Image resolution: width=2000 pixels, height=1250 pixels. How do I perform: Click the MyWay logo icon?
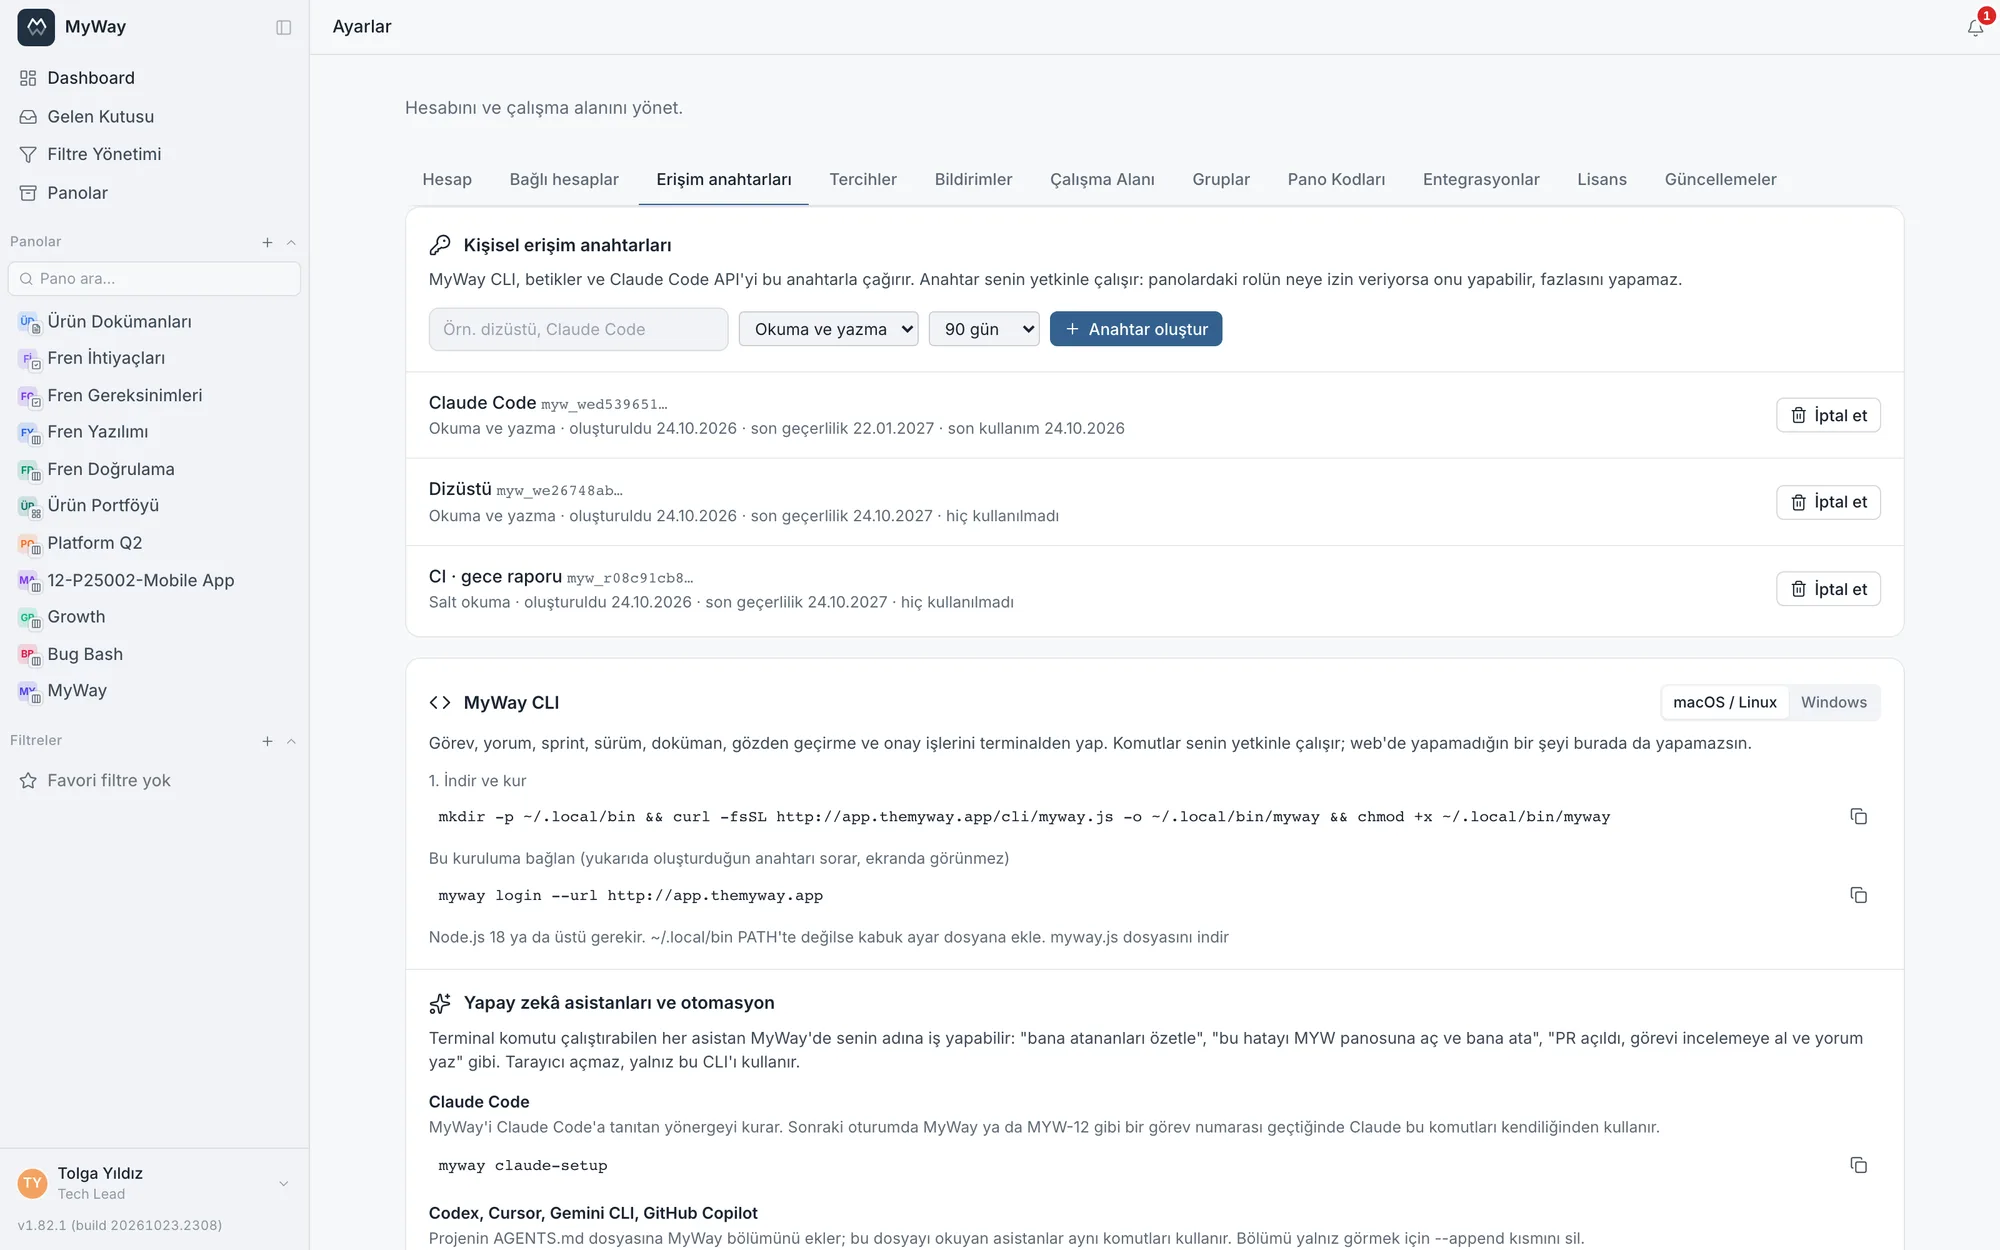tap(36, 27)
